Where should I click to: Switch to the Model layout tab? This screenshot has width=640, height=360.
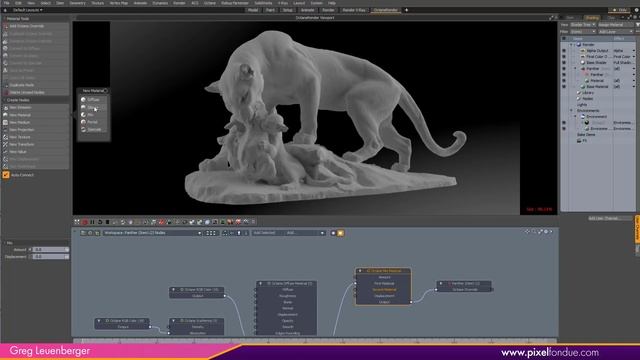coord(253,10)
